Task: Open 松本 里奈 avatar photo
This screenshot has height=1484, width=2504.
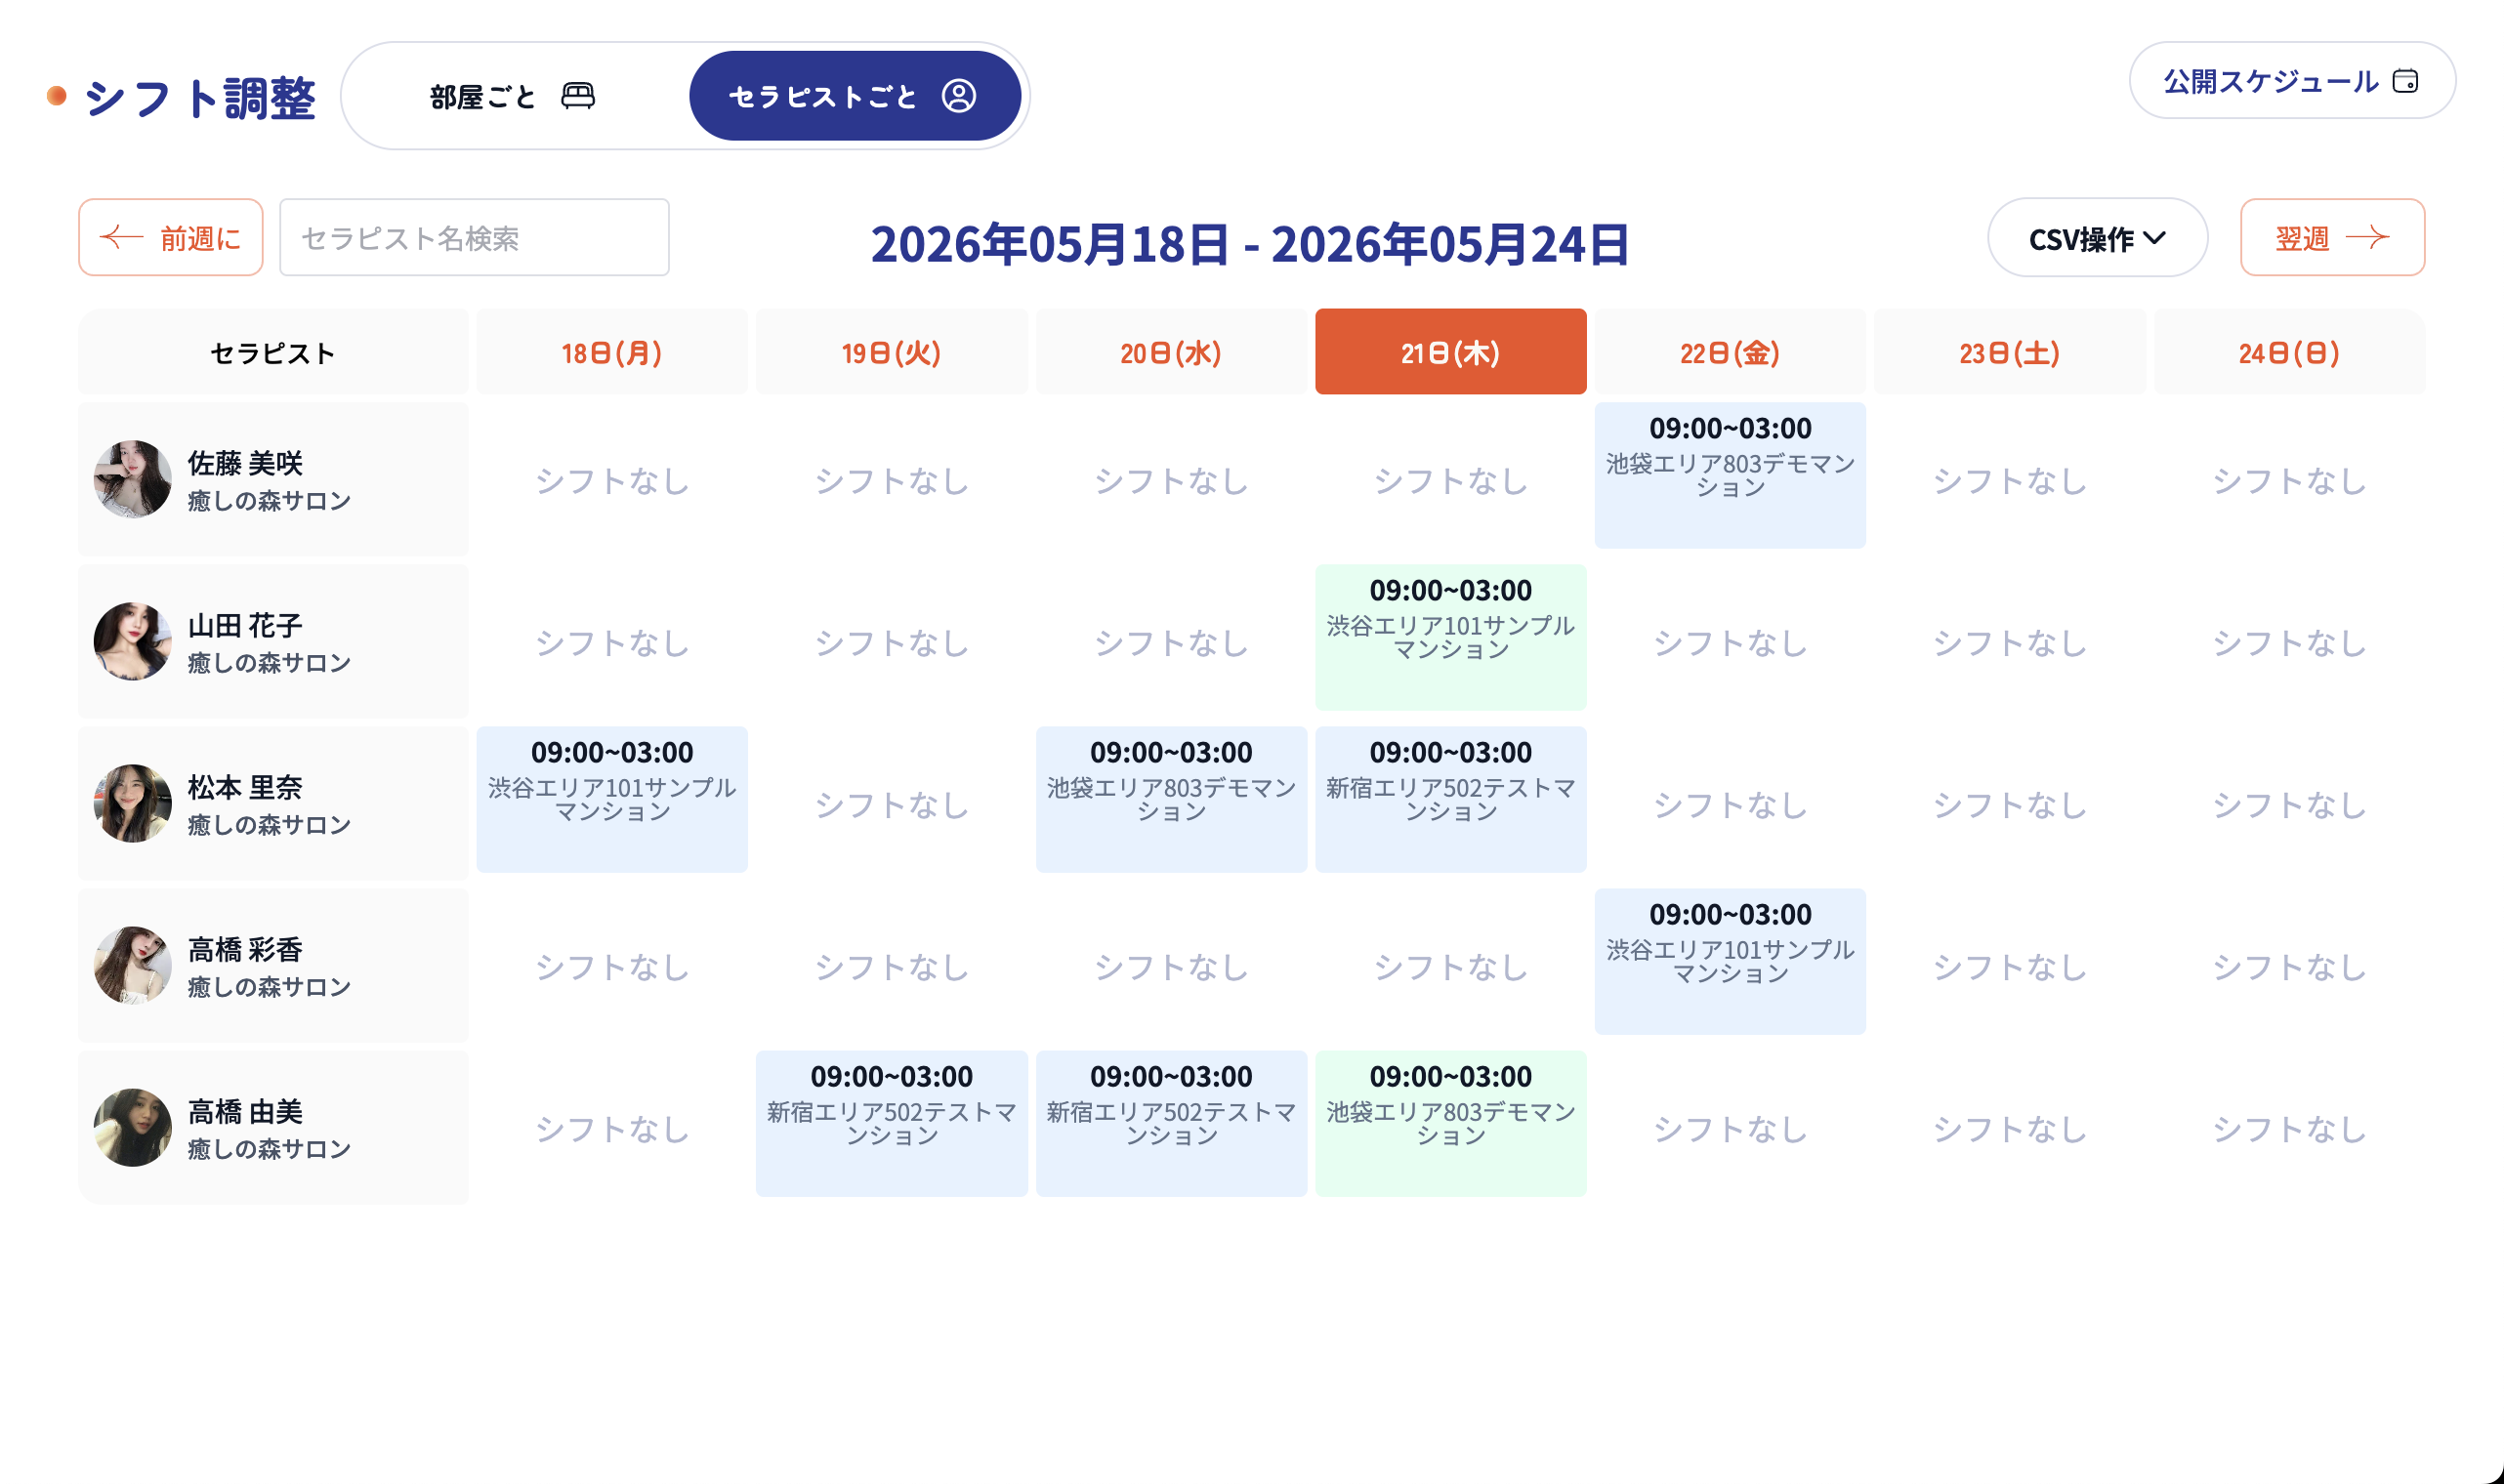Action: [133, 804]
